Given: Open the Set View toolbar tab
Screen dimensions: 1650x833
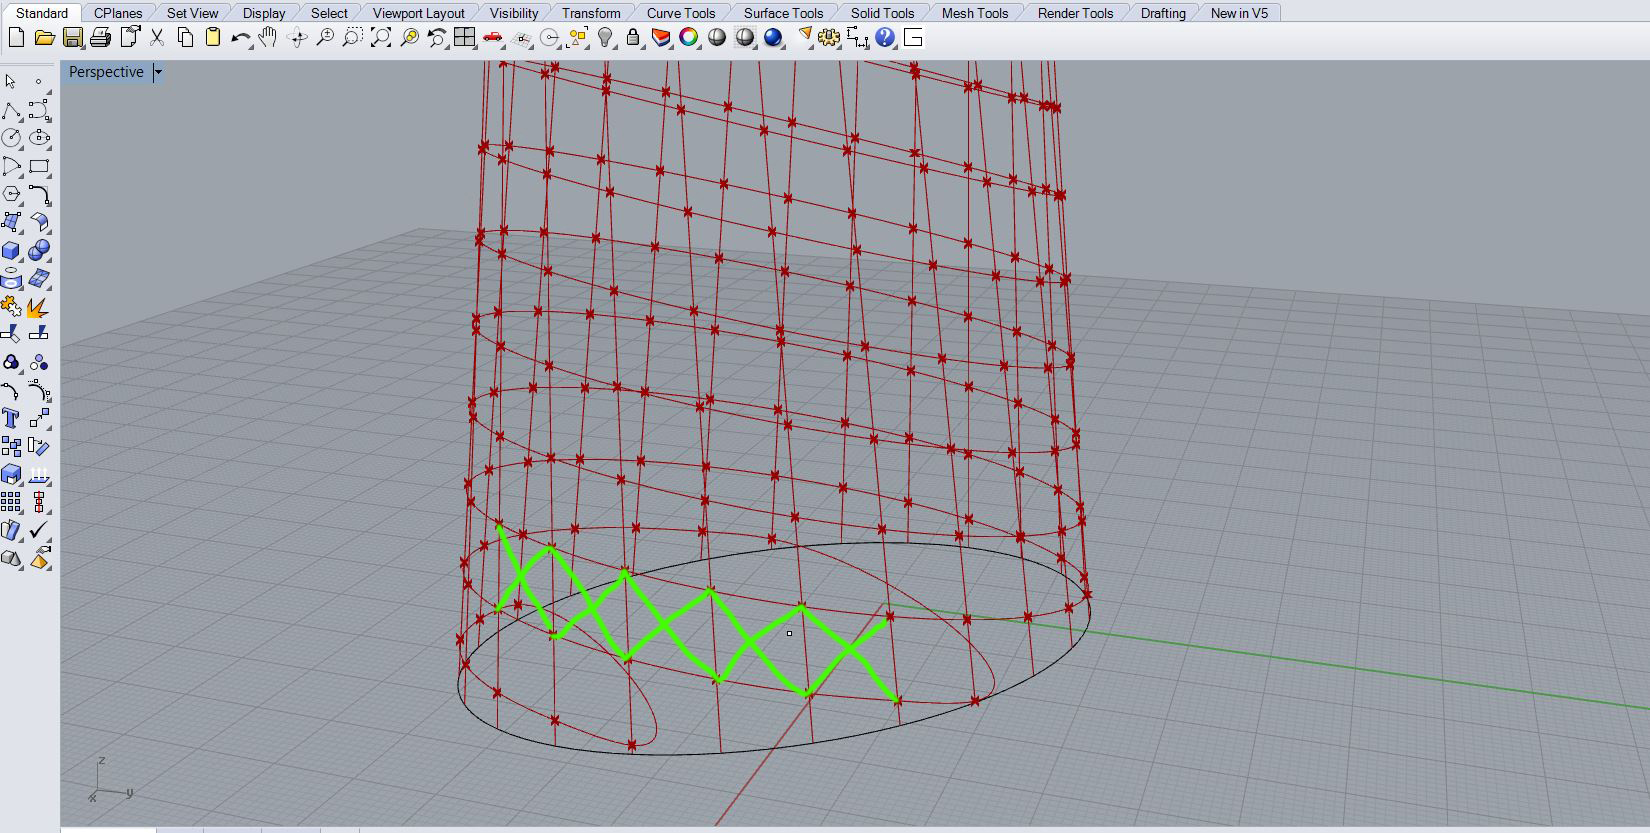Looking at the screenshot, I should point(192,13).
